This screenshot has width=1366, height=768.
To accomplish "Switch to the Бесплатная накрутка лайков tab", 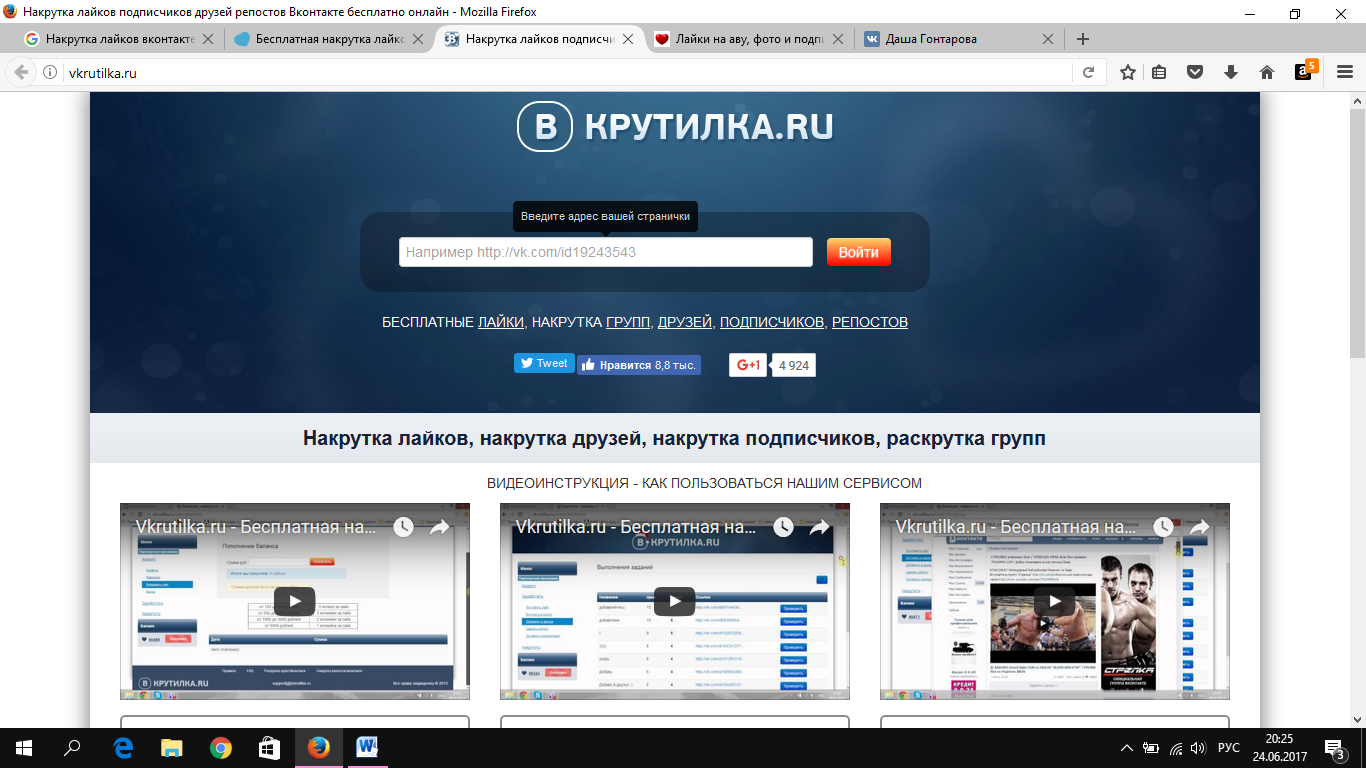I will (x=329, y=39).
